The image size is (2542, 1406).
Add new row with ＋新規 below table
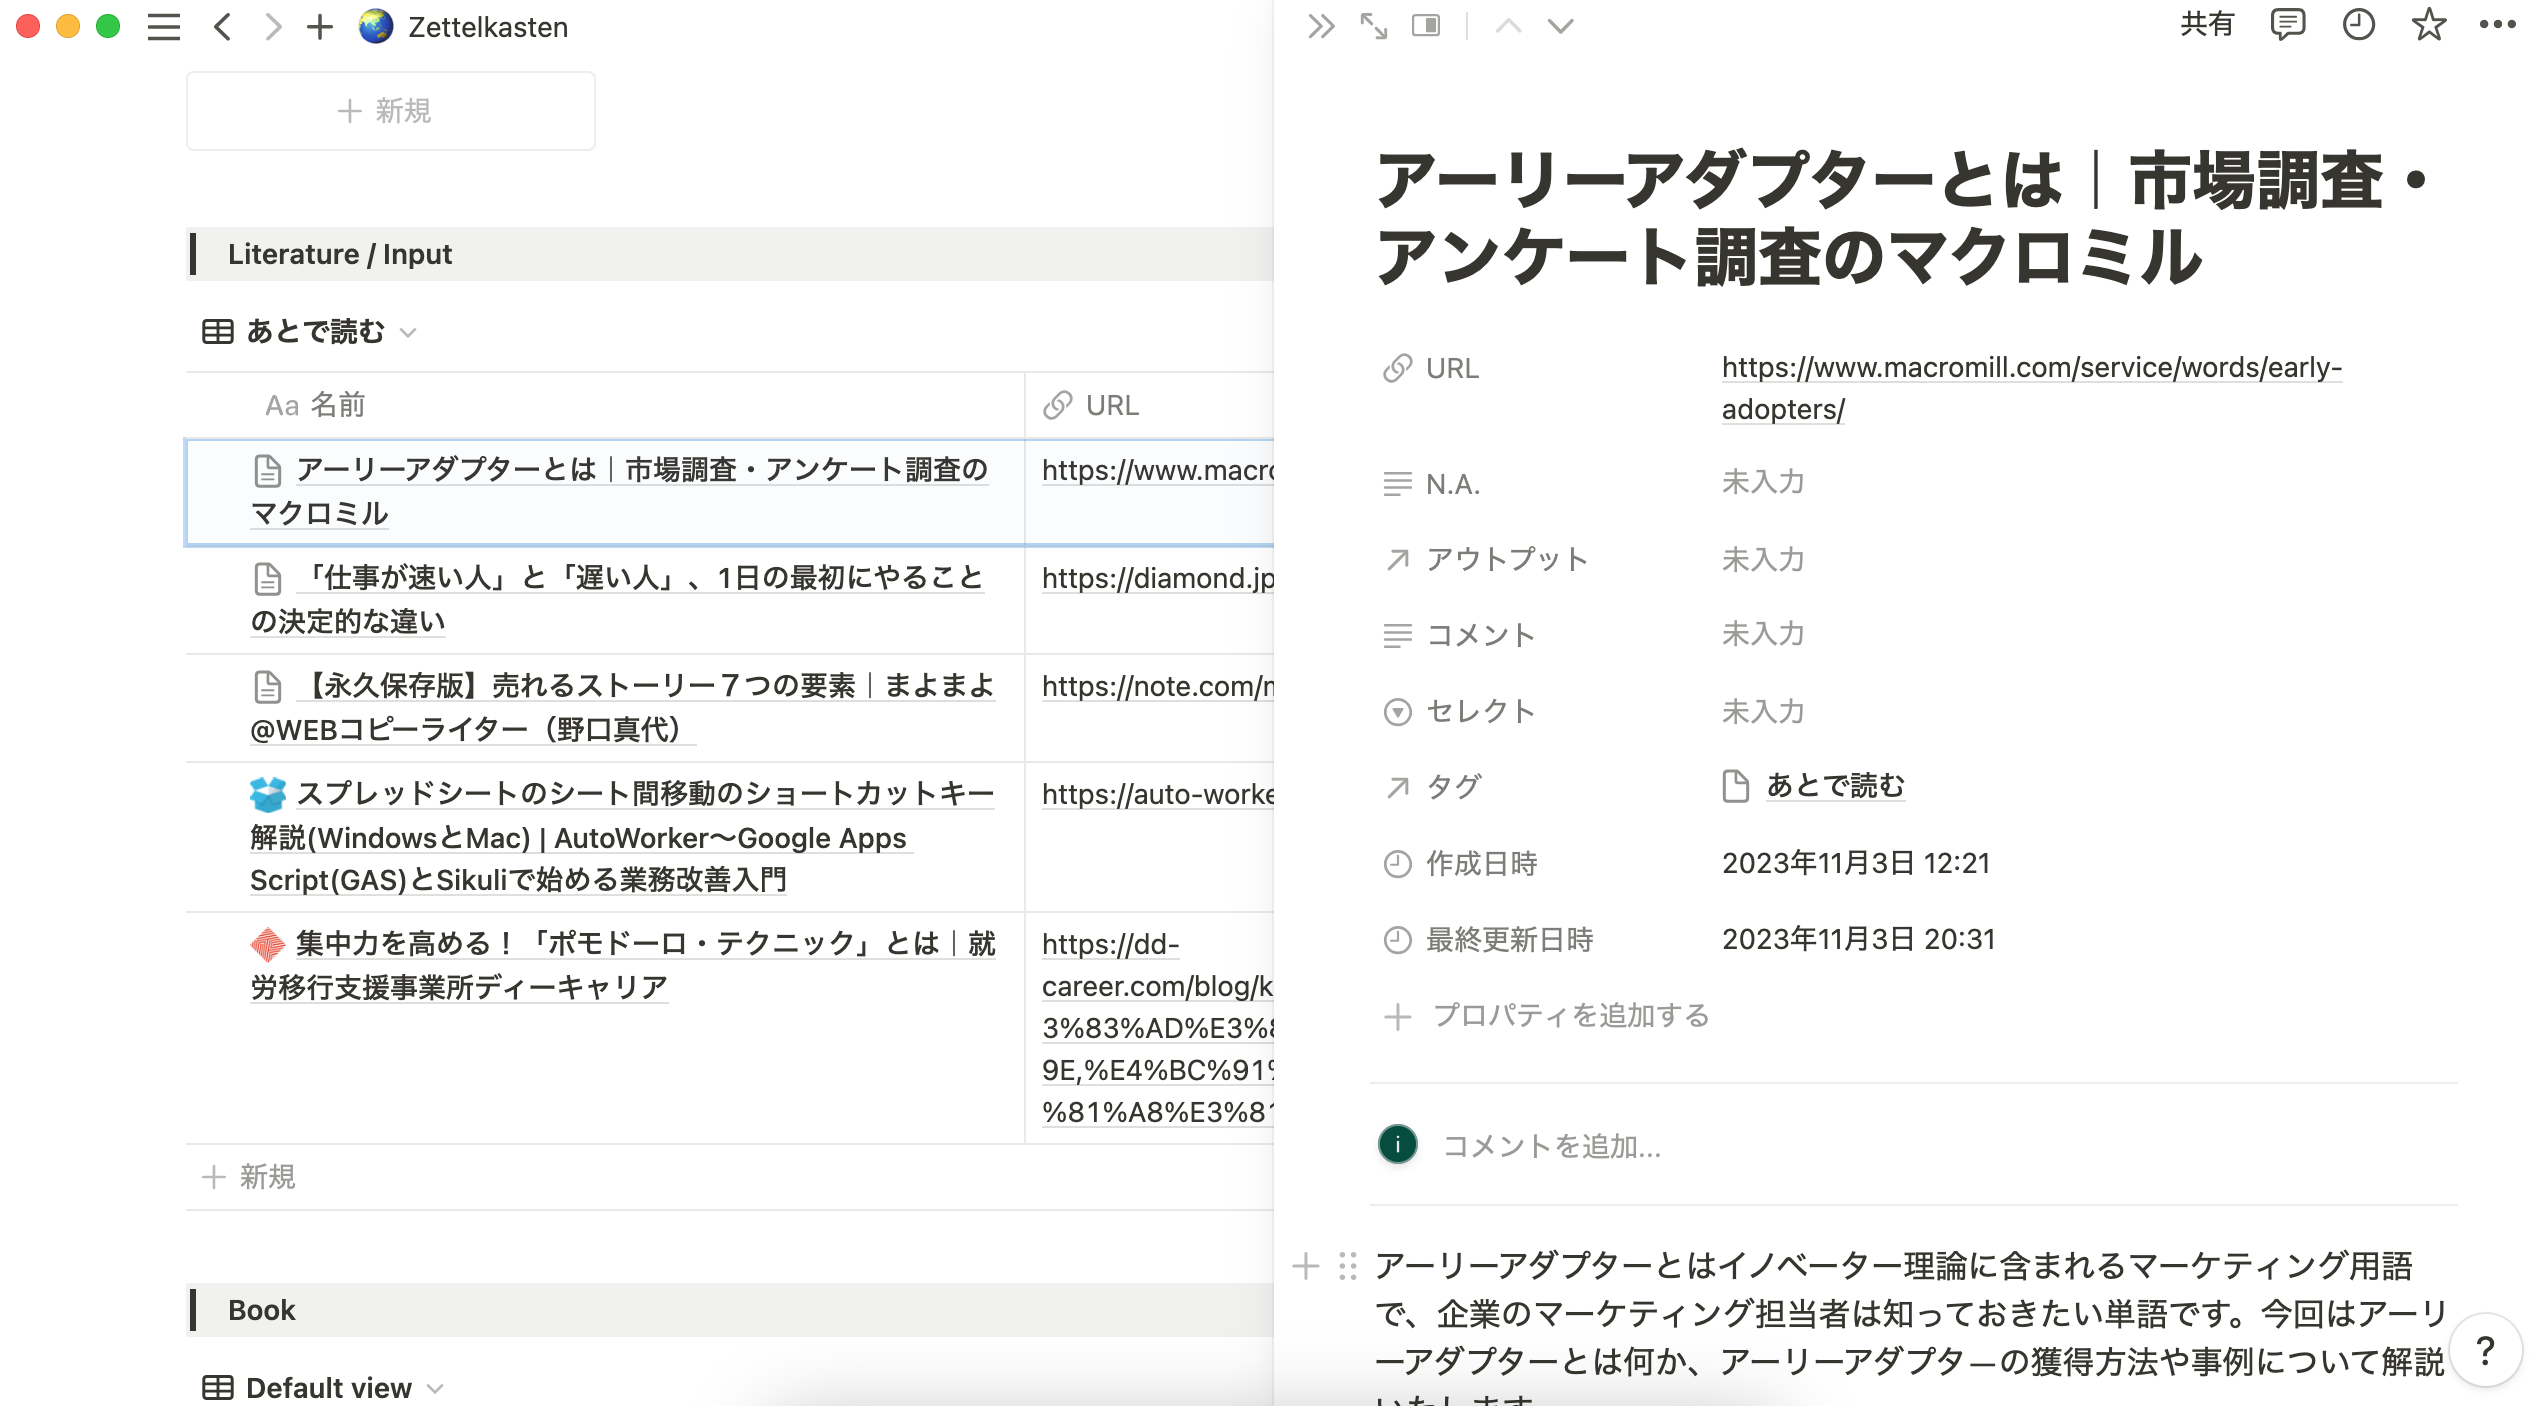pos(250,1177)
